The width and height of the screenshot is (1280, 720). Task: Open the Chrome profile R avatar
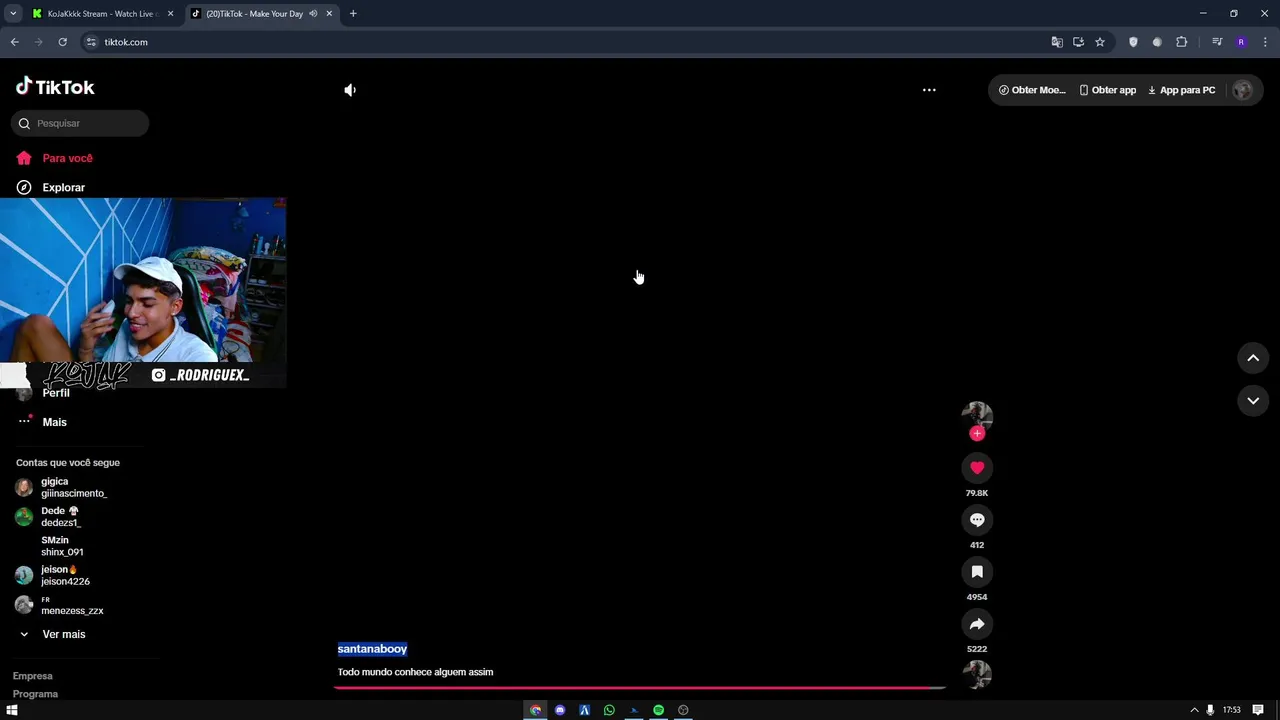(x=1241, y=42)
